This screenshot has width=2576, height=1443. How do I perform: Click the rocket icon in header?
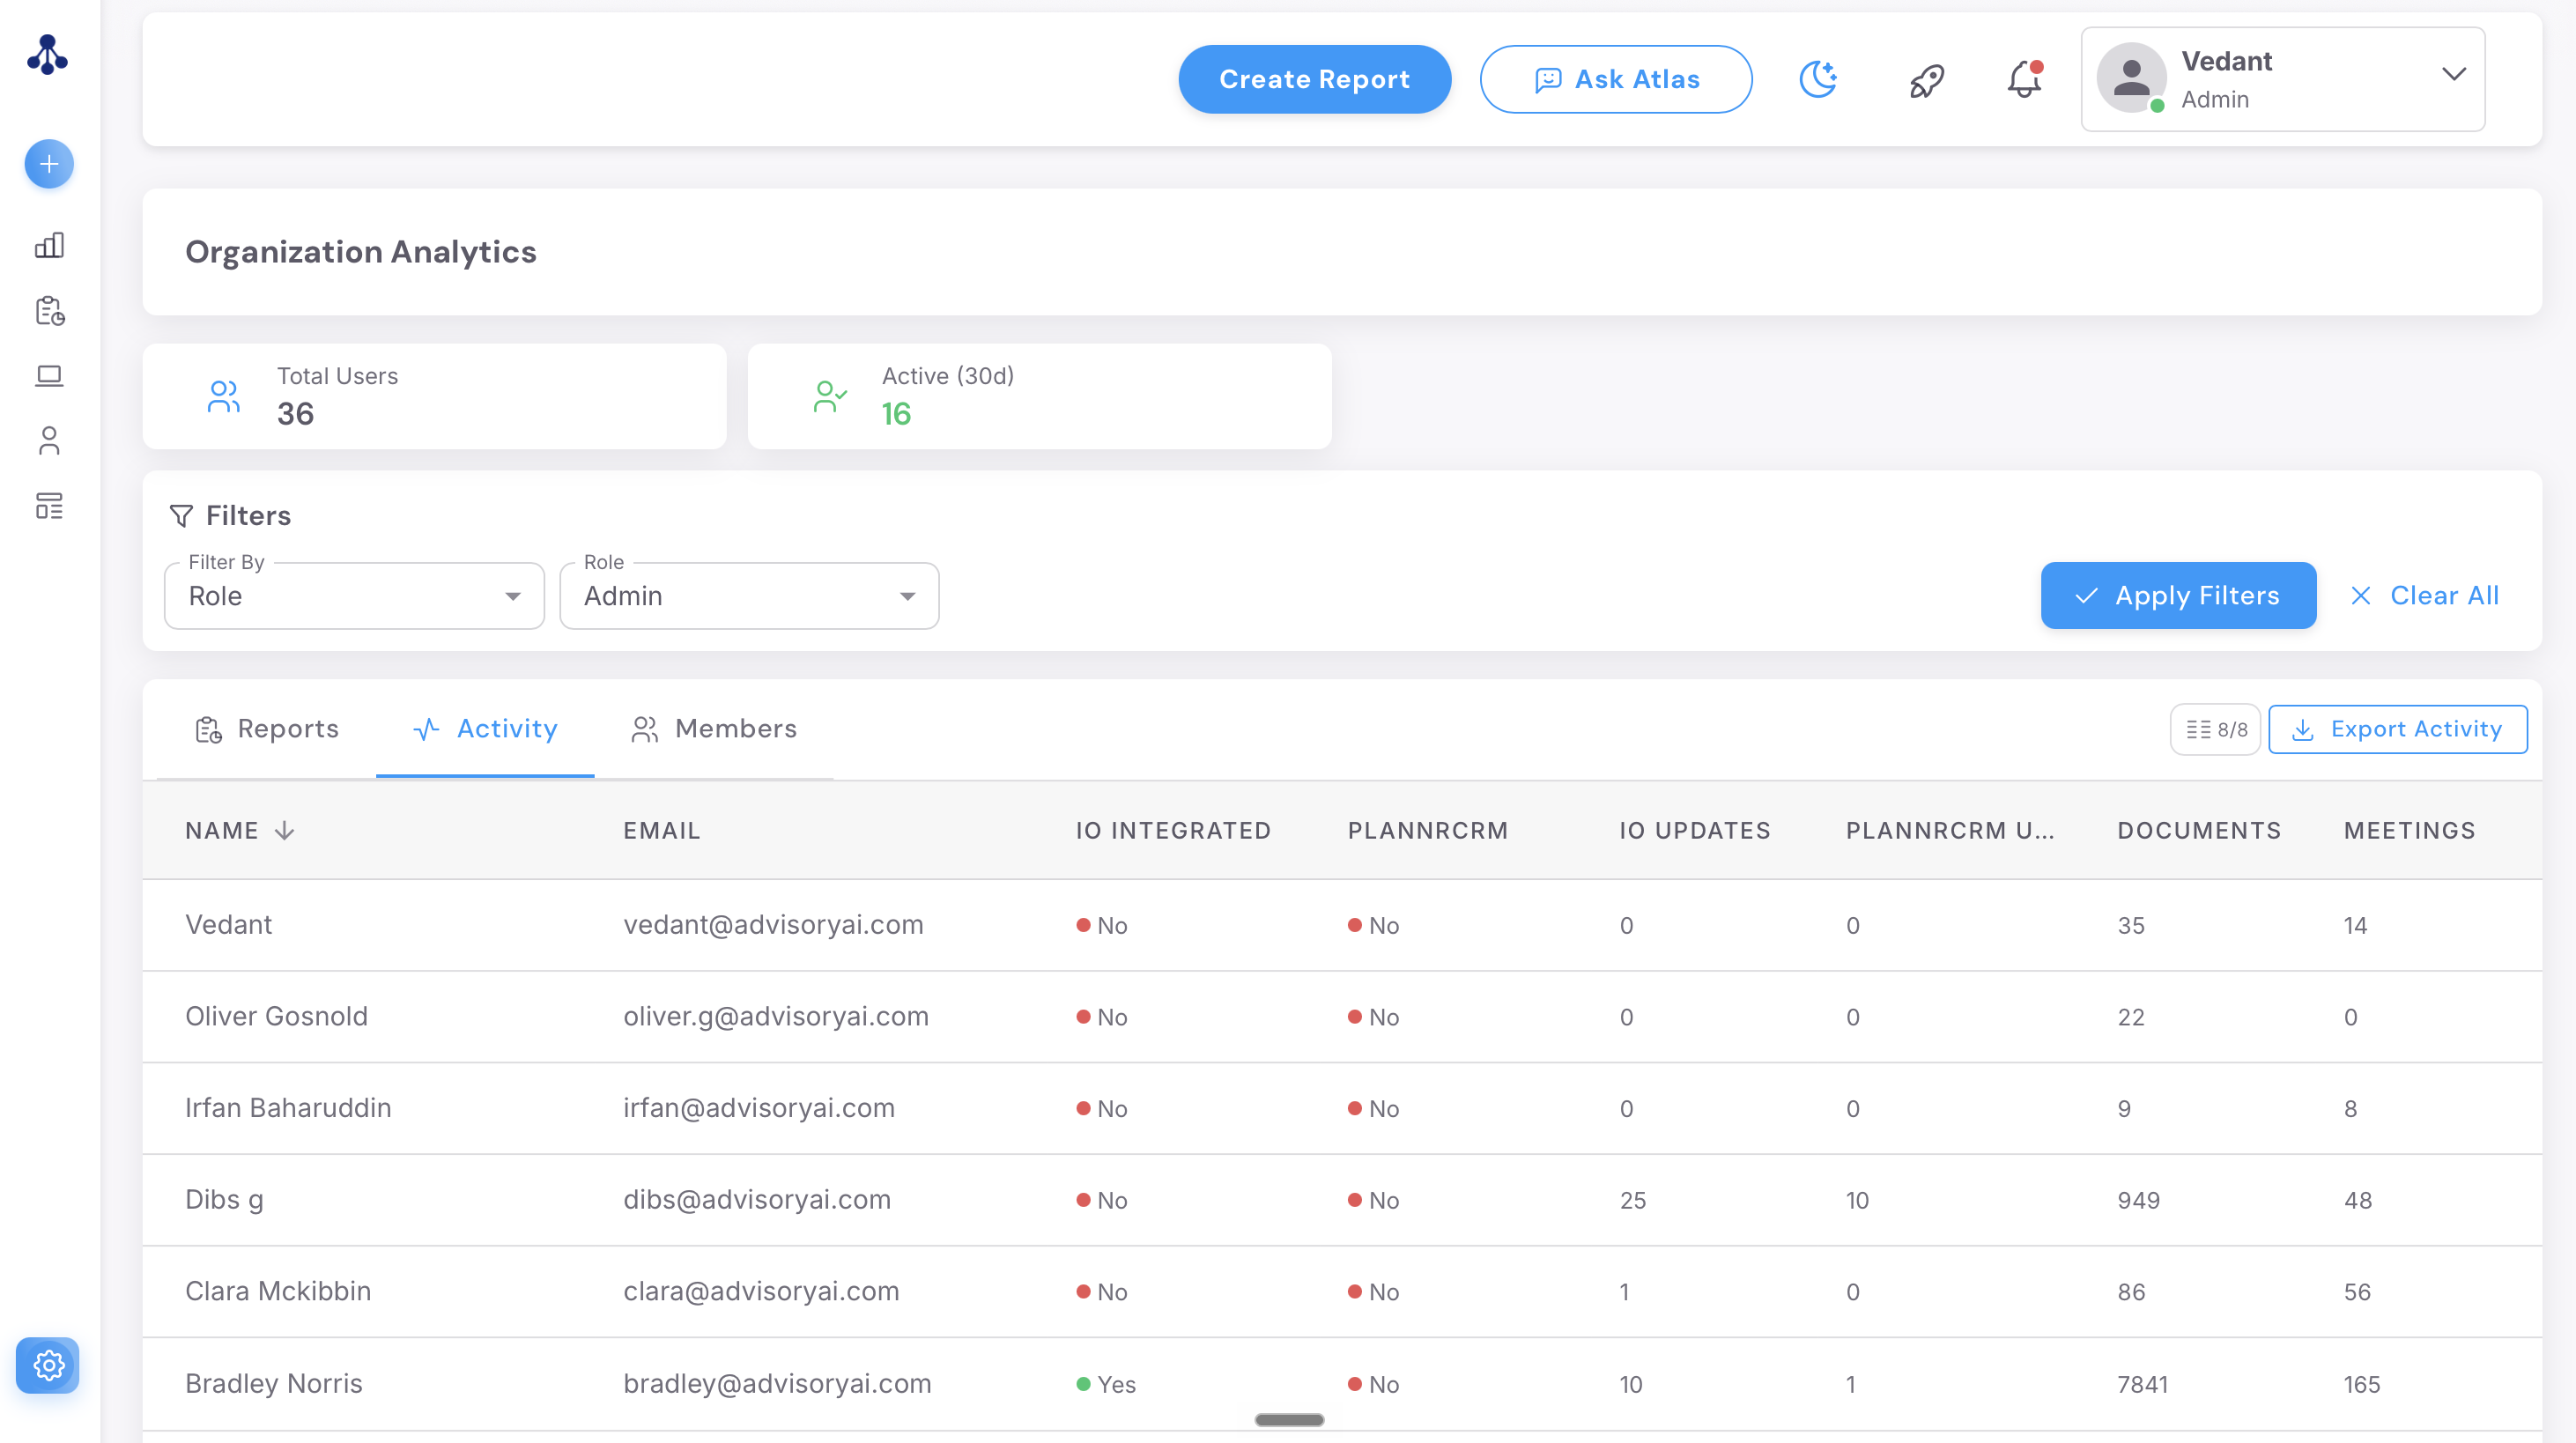click(x=1926, y=80)
